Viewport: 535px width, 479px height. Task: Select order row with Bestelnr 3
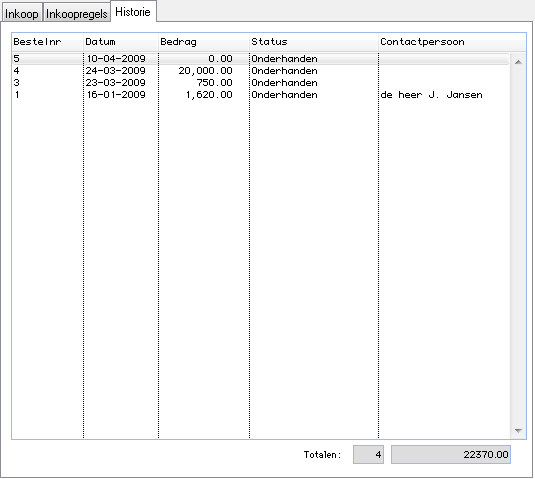coord(261,83)
